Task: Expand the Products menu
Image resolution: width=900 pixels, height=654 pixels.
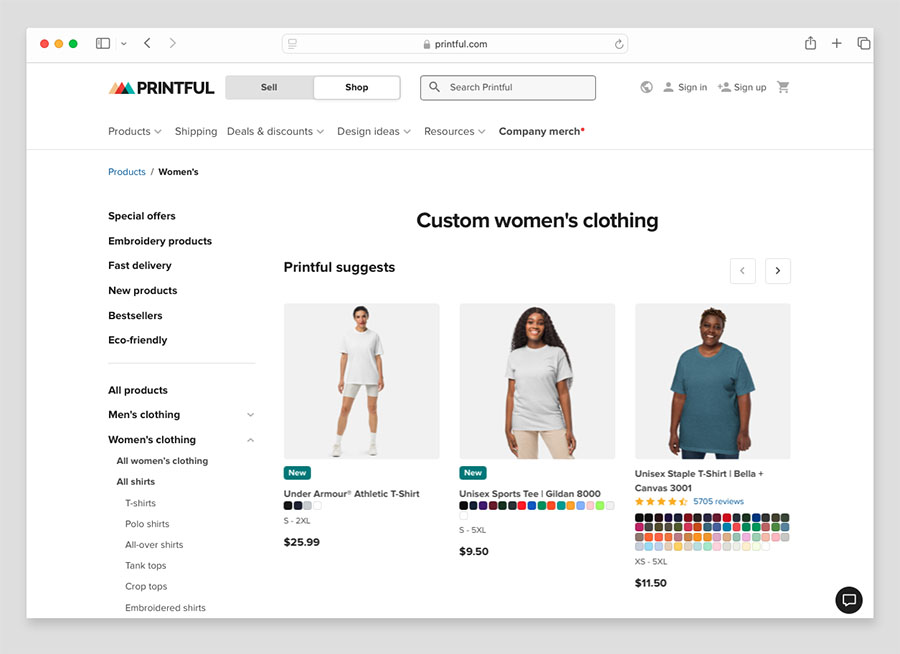Action: [x=135, y=131]
